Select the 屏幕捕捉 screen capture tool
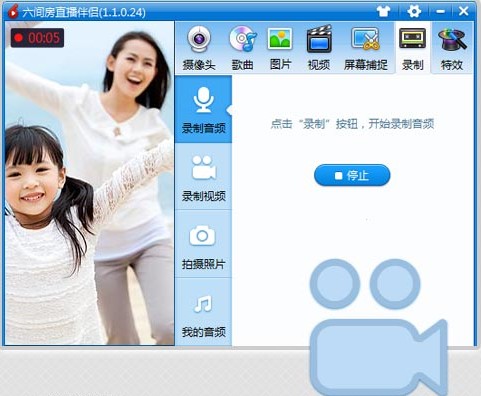481x396 pixels. 365,48
